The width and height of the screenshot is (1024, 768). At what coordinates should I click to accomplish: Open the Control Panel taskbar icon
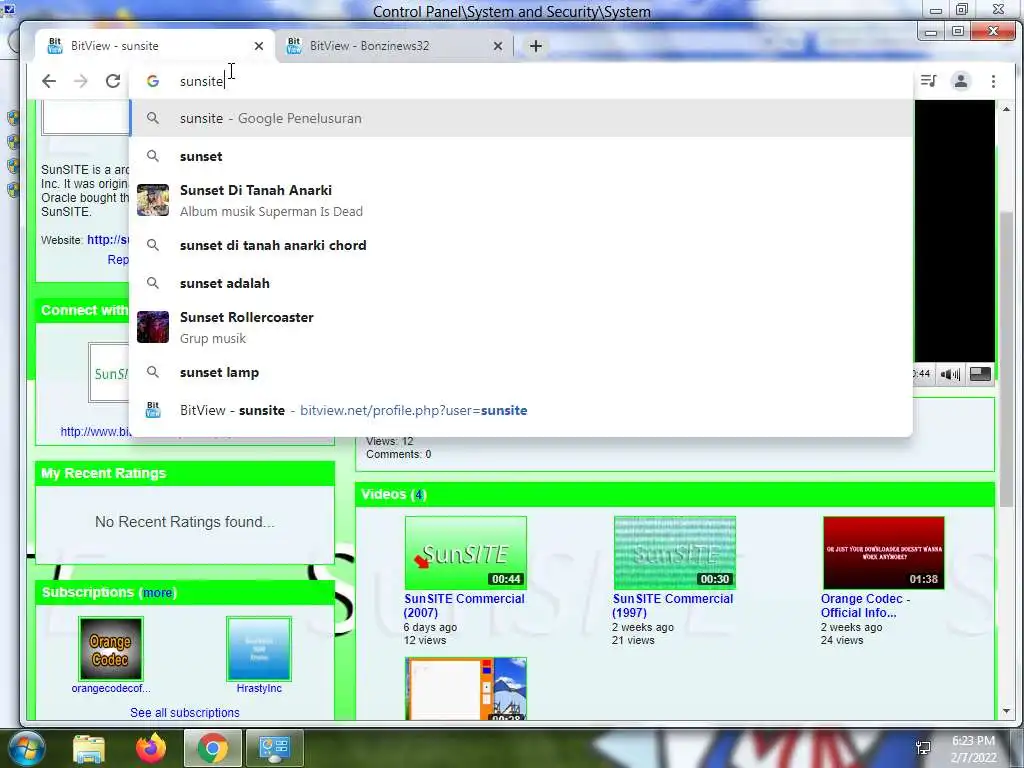click(274, 748)
